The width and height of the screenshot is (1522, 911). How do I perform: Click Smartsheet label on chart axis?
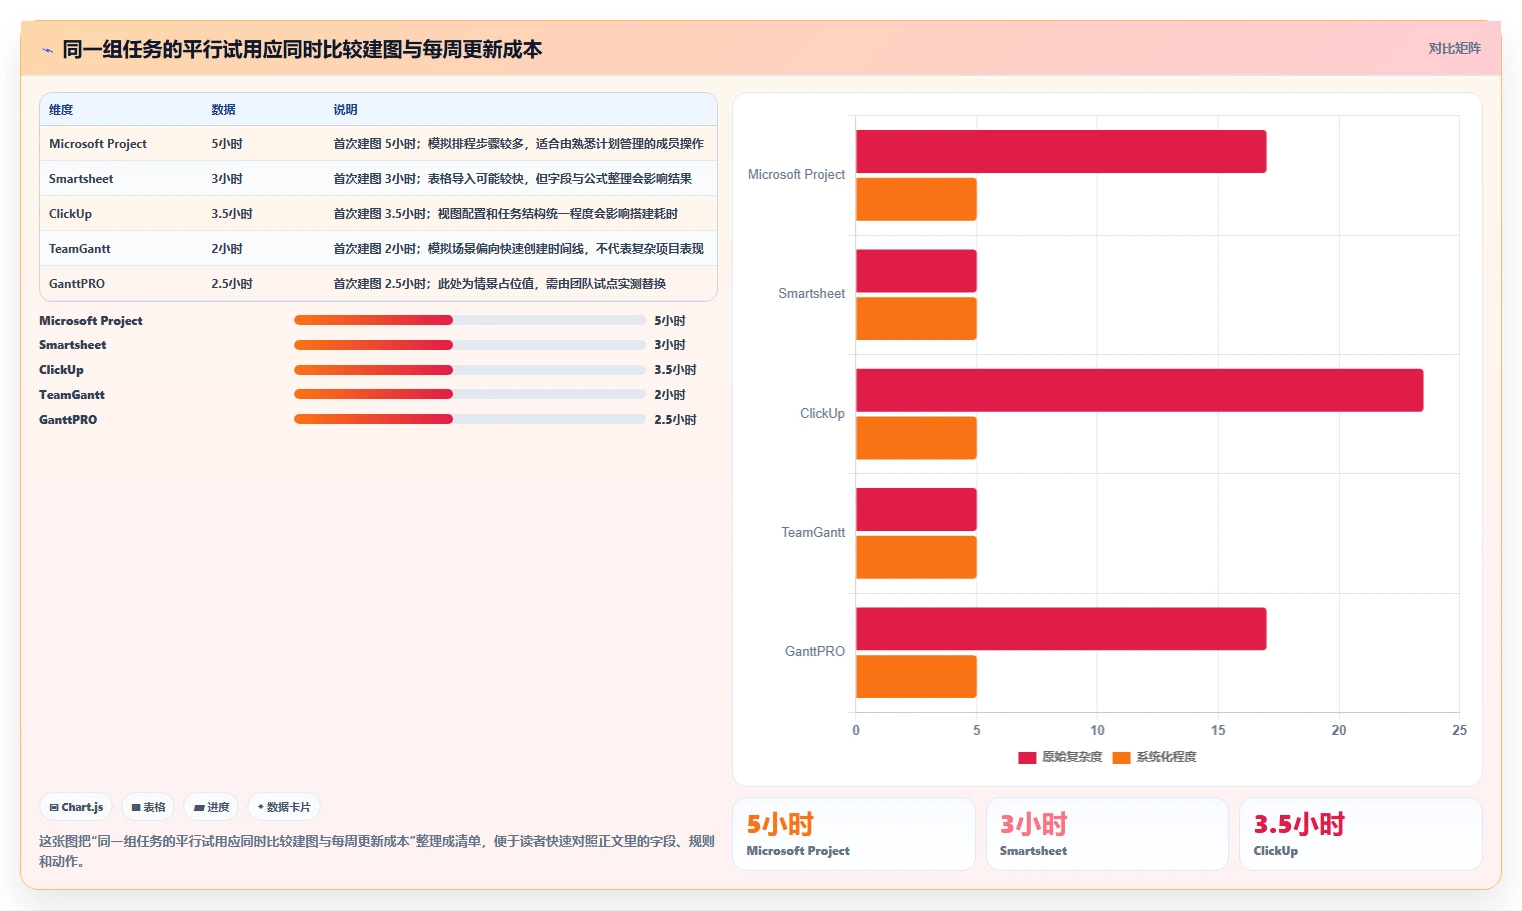coord(811,293)
